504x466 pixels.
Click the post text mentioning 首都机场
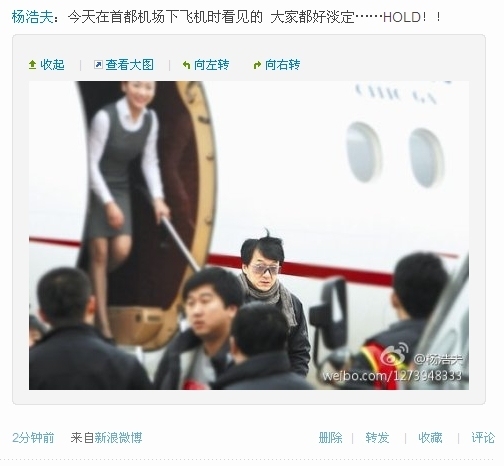(255, 17)
